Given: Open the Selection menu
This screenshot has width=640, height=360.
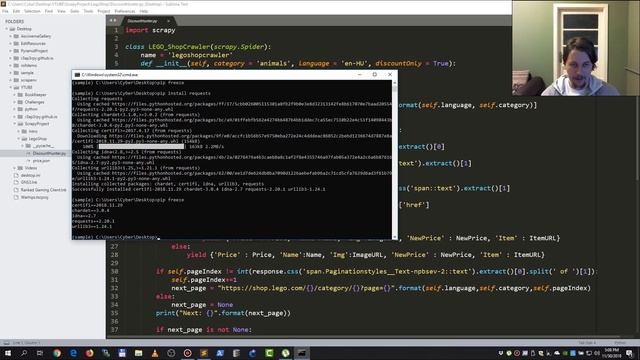Looking at the screenshot, I should [32, 11].
